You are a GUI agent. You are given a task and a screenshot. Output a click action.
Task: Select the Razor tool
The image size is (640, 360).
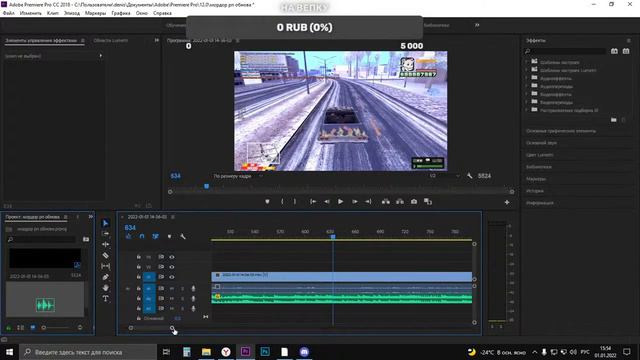click(x=105, y=255)
